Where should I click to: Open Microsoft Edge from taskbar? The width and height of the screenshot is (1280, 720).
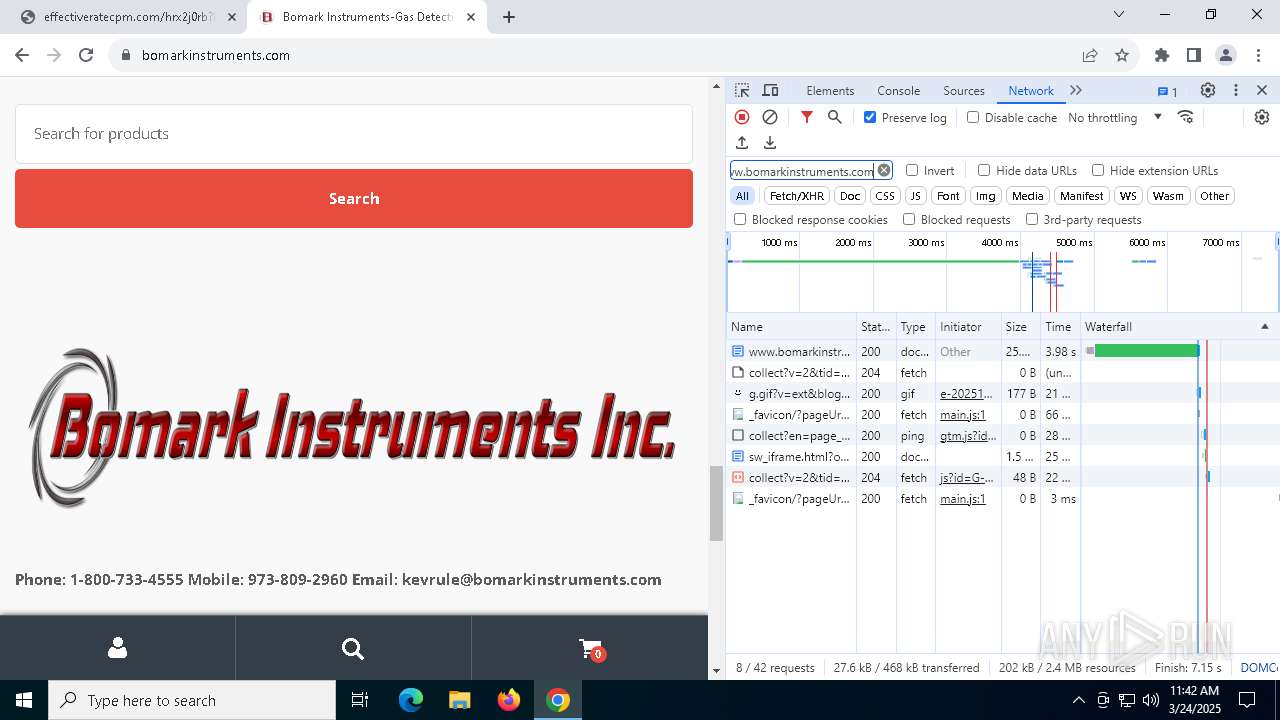click(411, 700)
